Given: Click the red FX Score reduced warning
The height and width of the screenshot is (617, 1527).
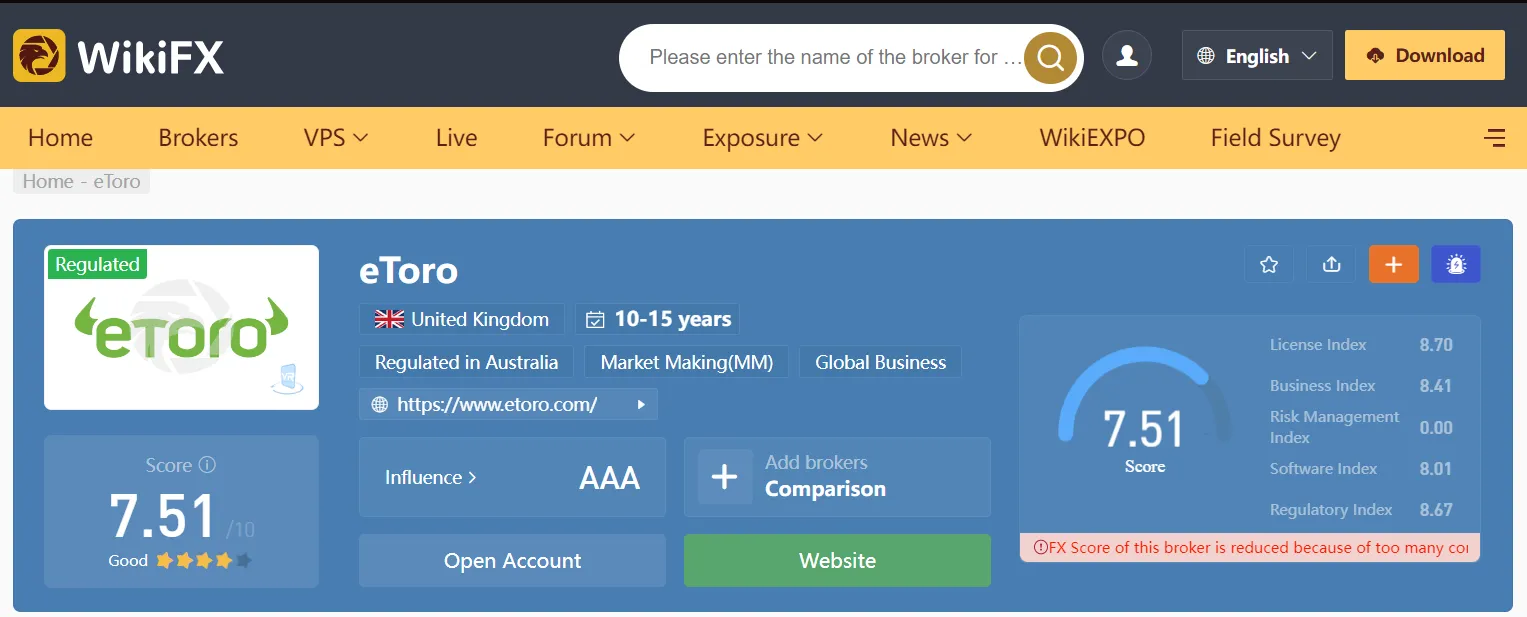Looking at the screenshot, I should tap(1250, 547).
